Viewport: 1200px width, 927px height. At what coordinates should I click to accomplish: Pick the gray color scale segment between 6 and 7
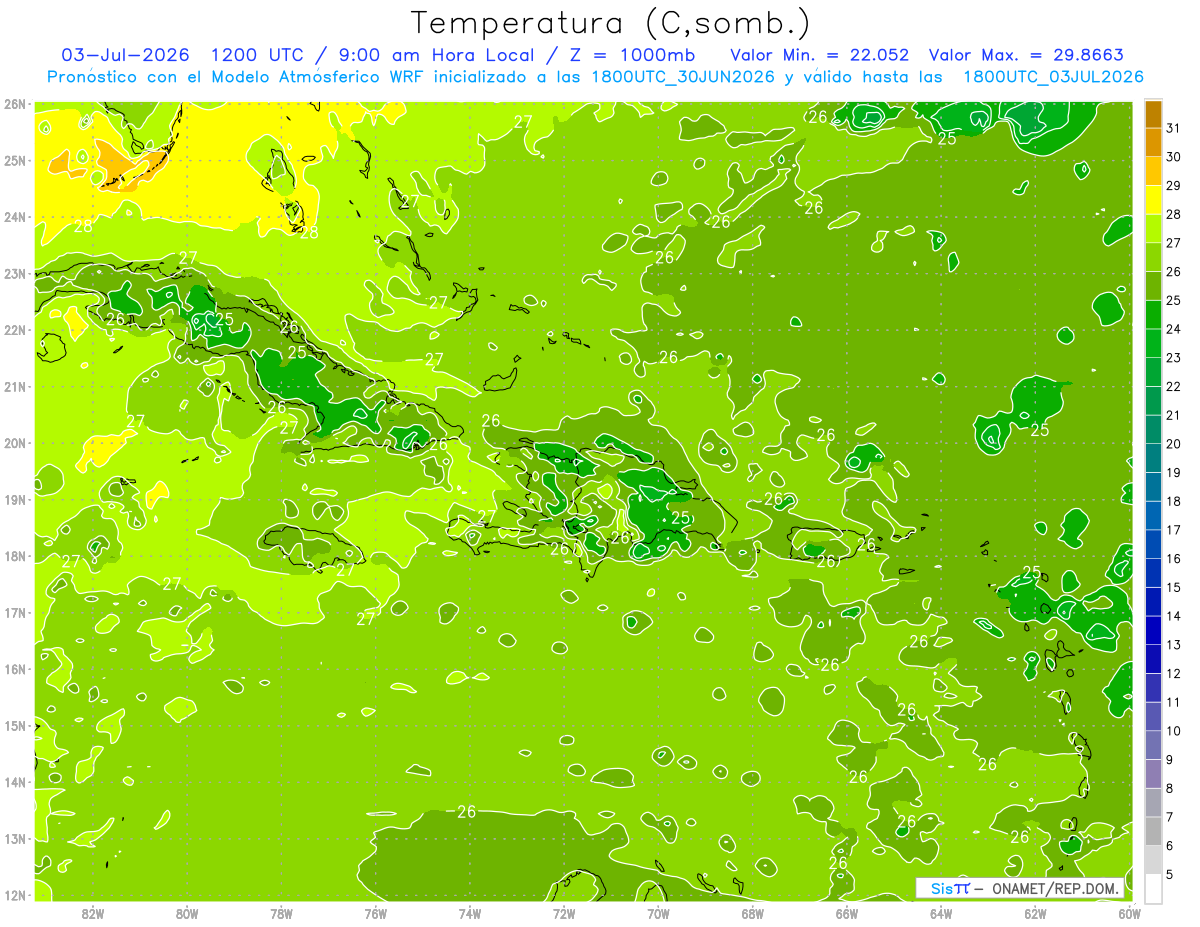(x=1153, y=831)
